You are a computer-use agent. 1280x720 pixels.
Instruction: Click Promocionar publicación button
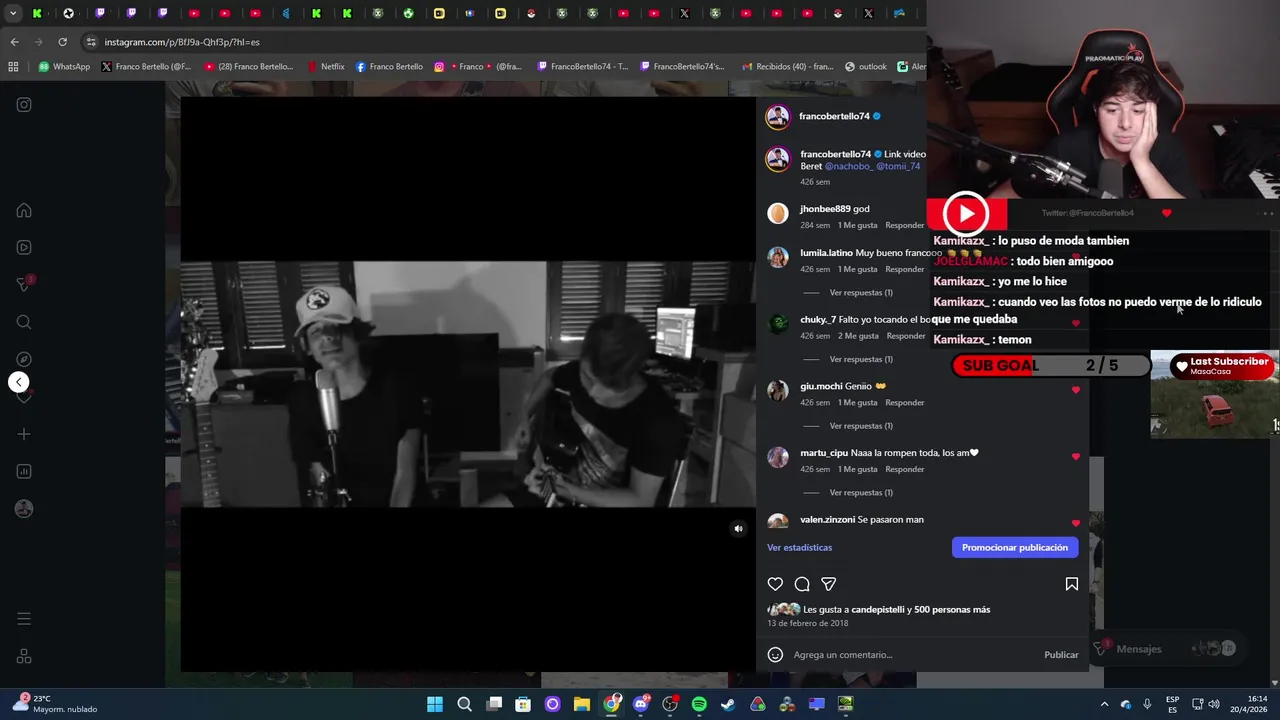(x=1015, y=547)
